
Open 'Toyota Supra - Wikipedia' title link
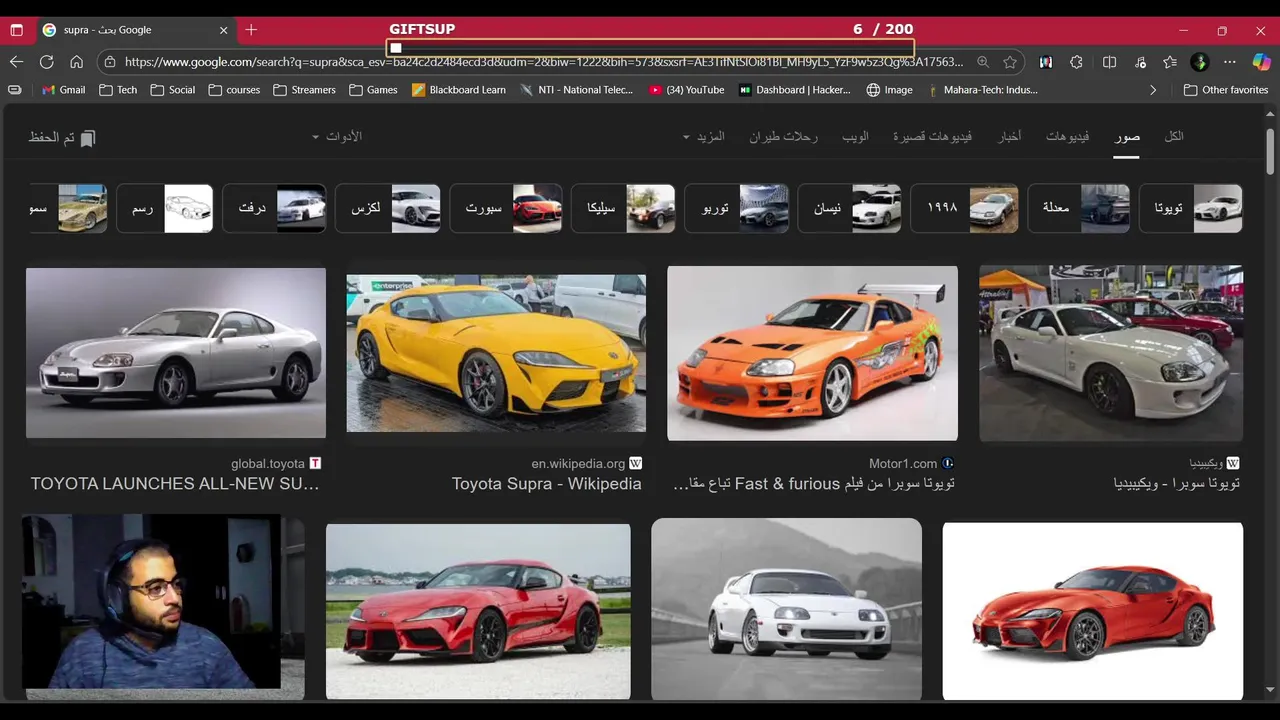(x=546, y=484)
